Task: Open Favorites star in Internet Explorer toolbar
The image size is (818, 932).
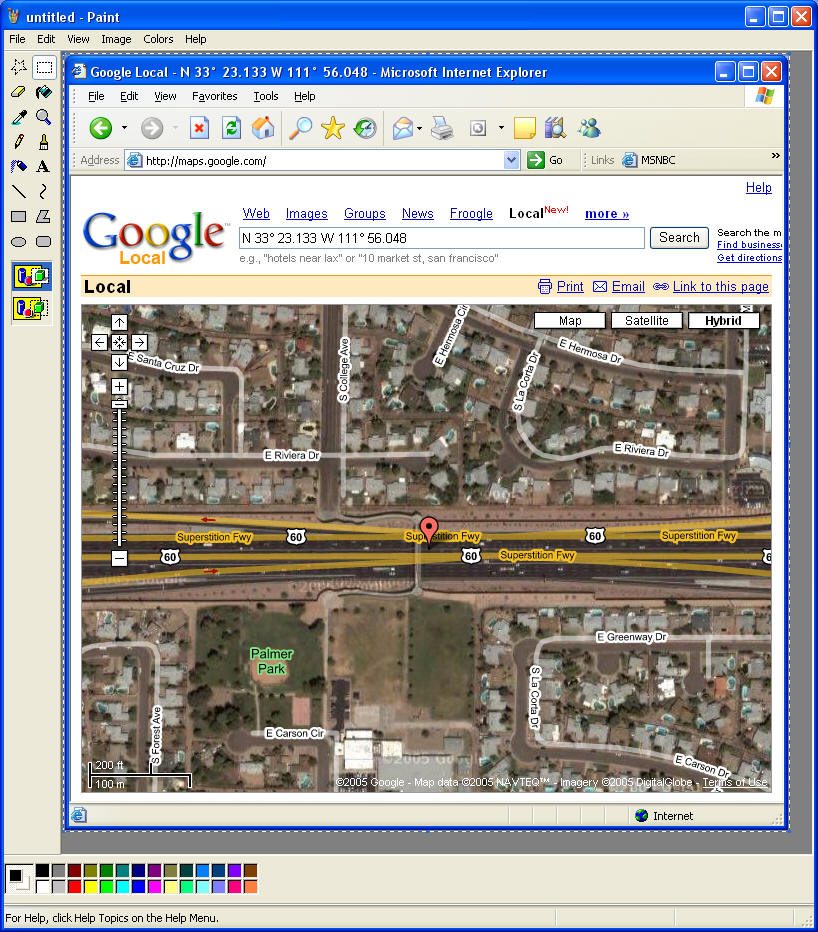Action: 333,128
